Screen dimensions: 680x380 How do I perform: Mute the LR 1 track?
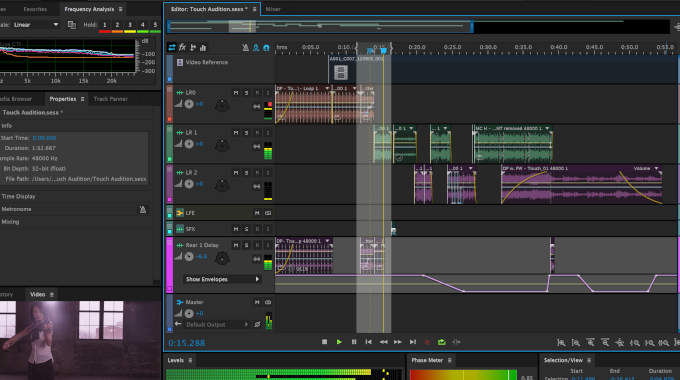(236, 132)
